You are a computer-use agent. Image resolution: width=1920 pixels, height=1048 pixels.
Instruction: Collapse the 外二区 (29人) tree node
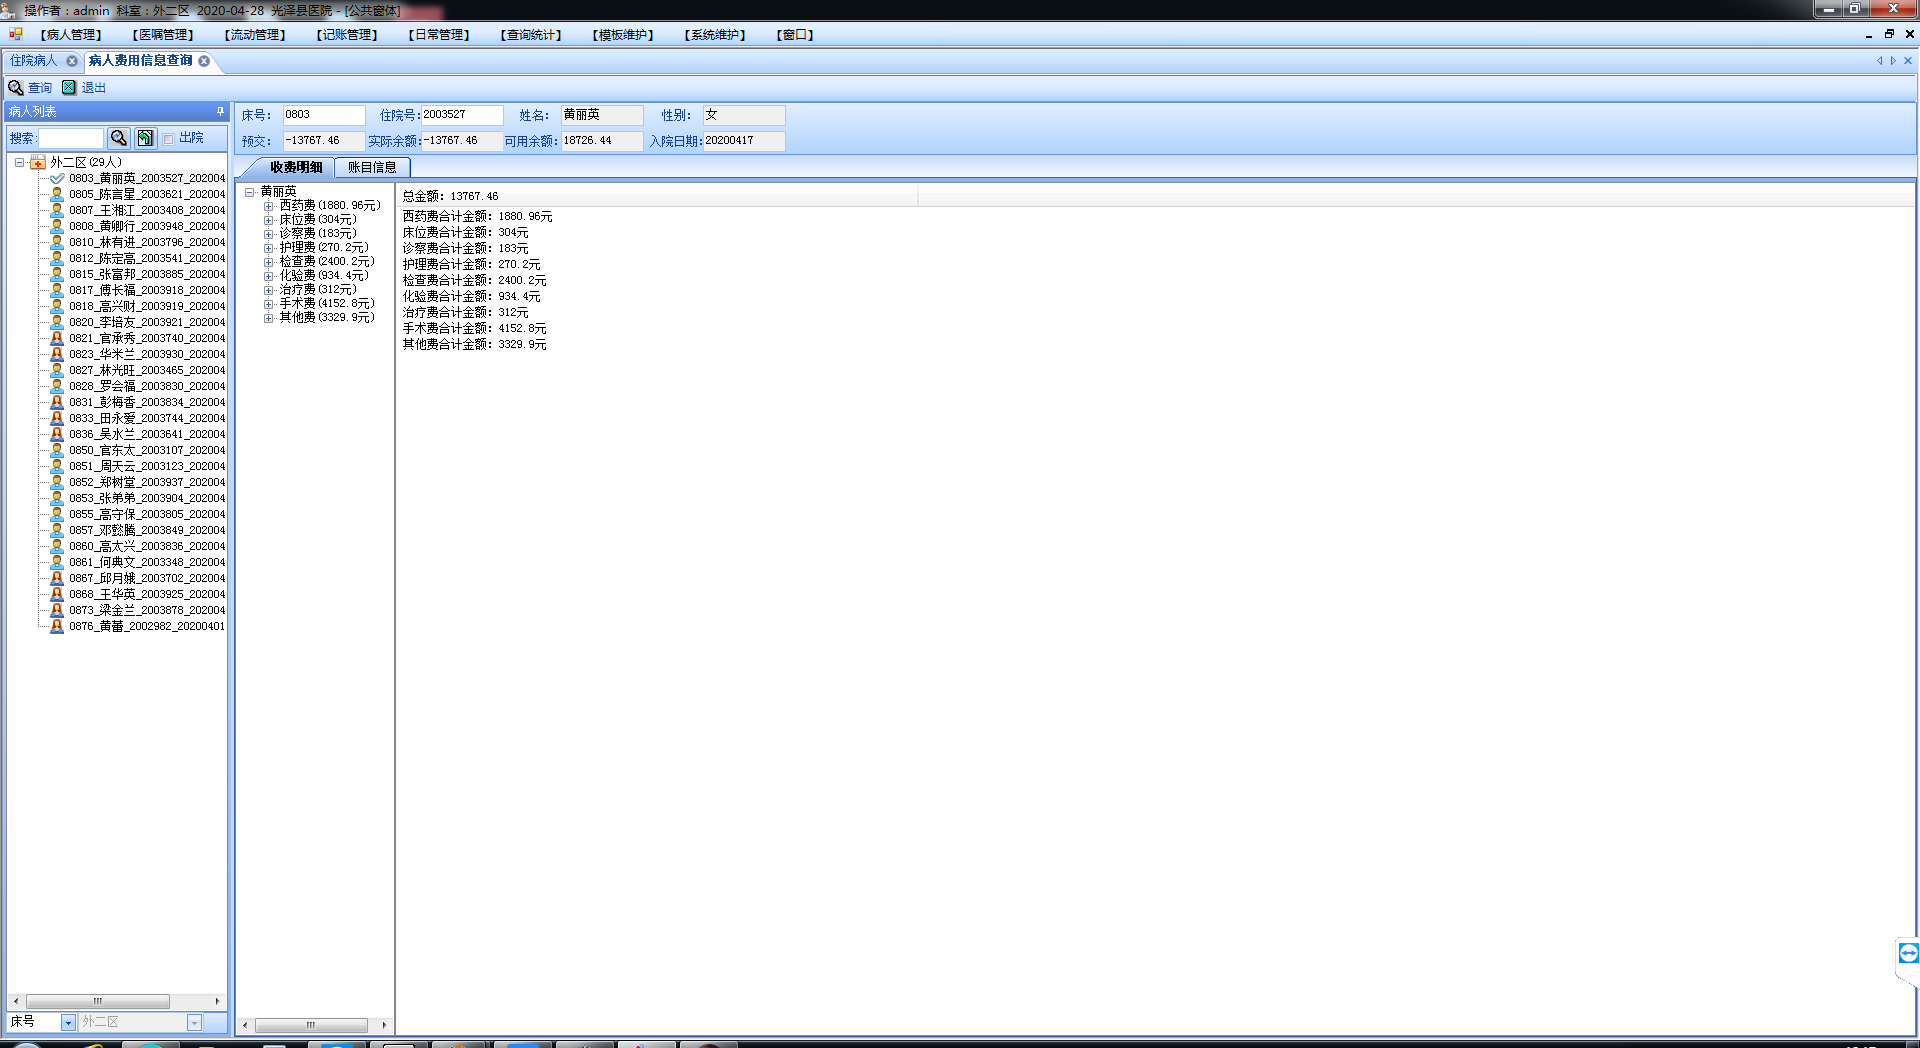pos(19,162)
